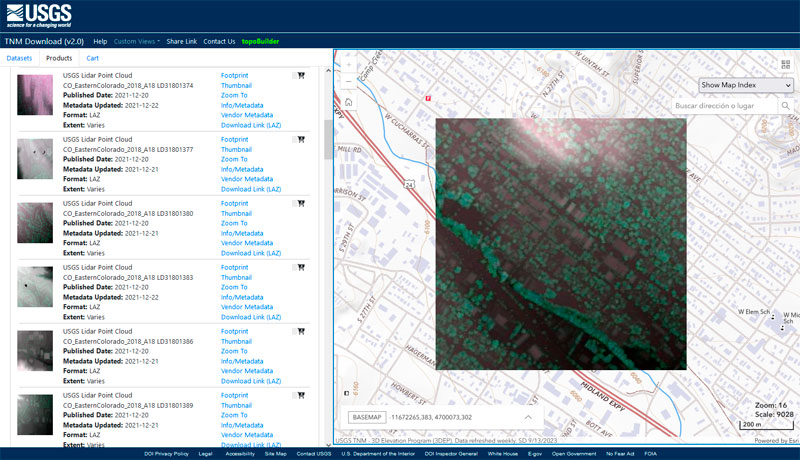
Task: Open the Site Map footer link
Action: pos(276,454)
